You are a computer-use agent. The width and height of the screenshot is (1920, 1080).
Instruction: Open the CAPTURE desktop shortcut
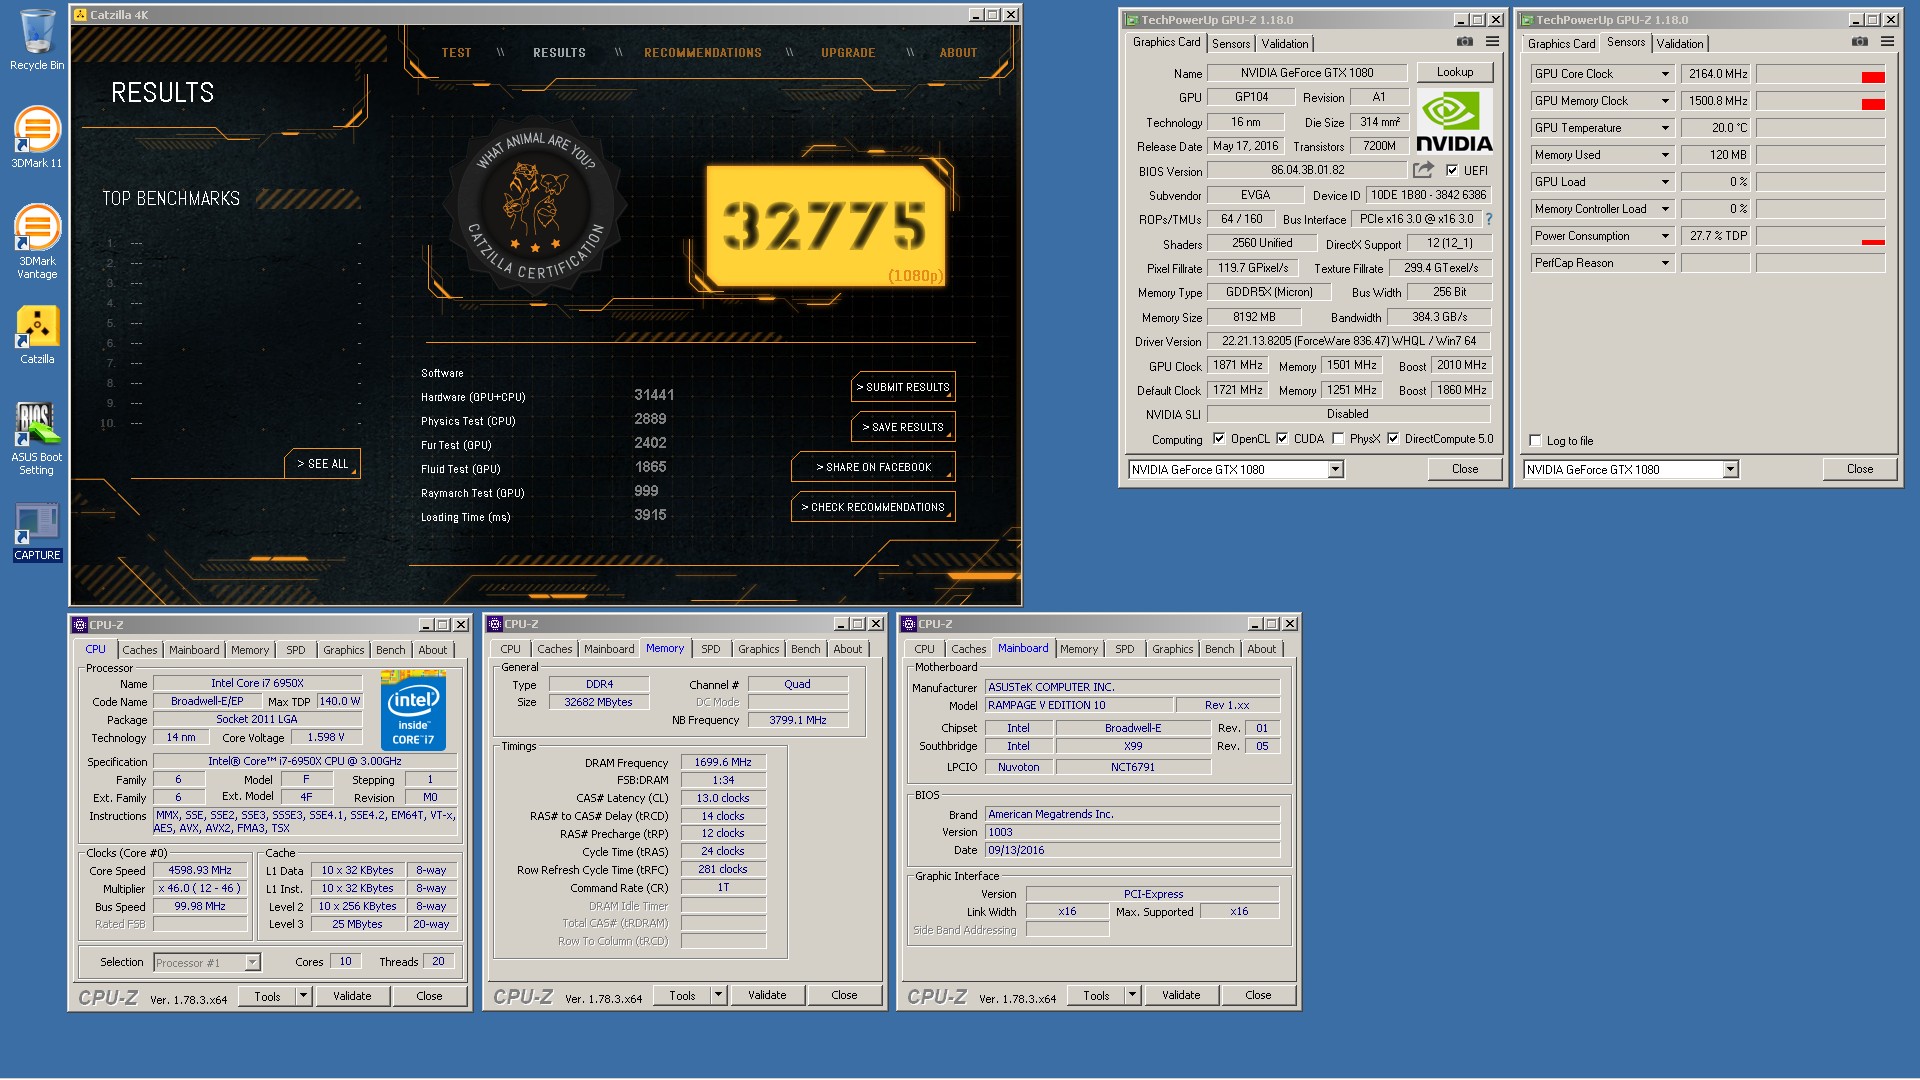37,533
